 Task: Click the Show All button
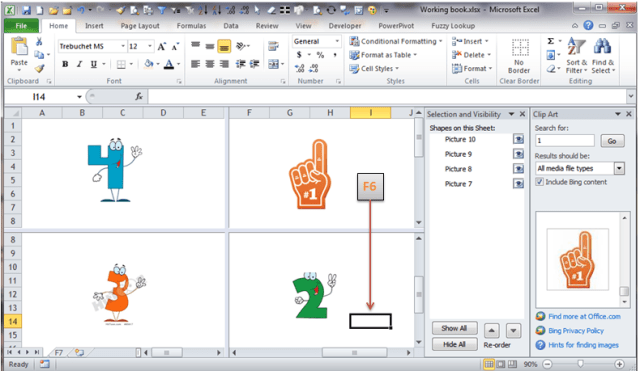click(x=454, y=328)
